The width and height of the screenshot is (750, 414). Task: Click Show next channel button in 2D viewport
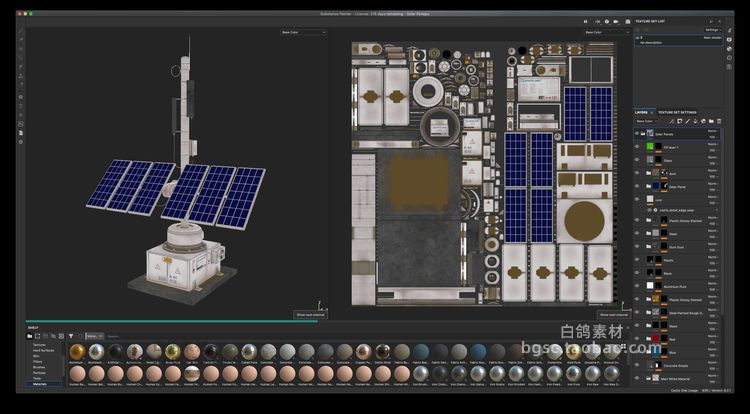[x=614, y=315]
